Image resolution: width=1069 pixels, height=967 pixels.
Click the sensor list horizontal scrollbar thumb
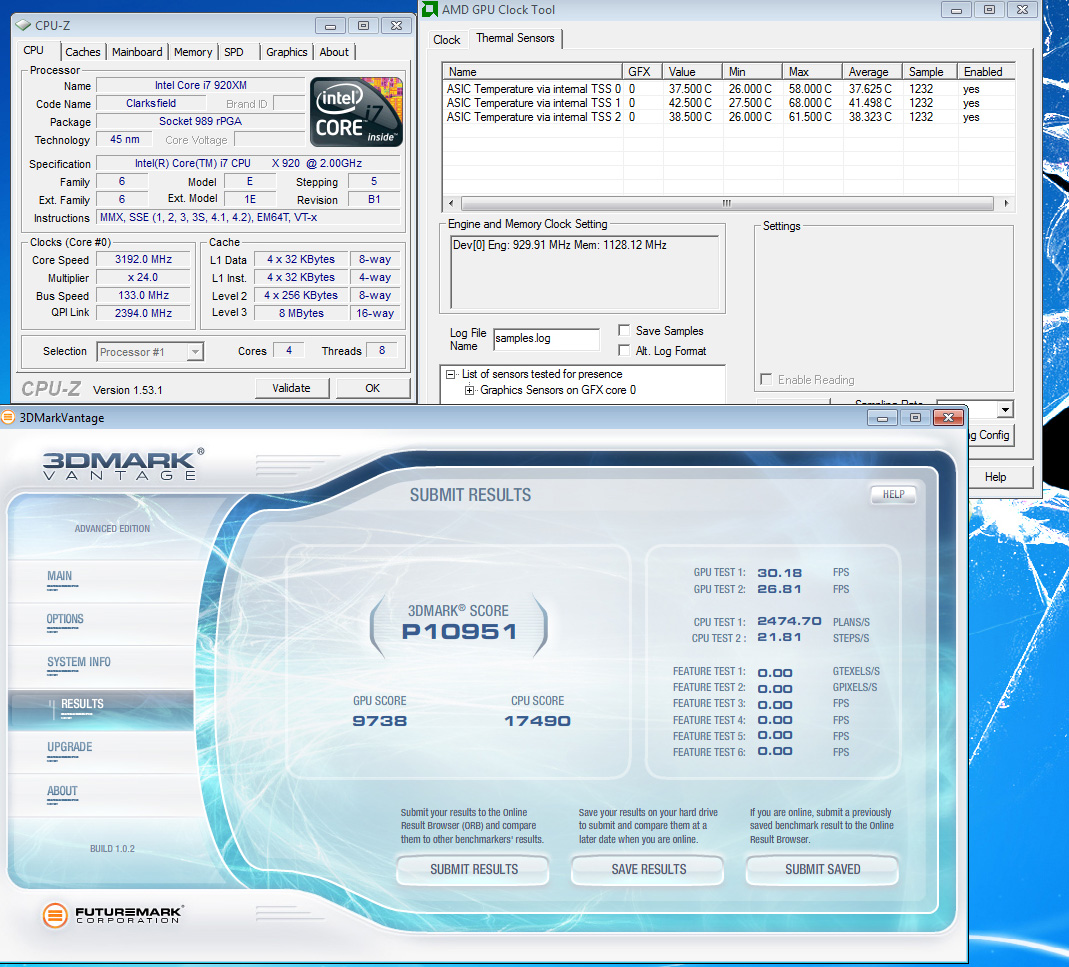point(727,203)
